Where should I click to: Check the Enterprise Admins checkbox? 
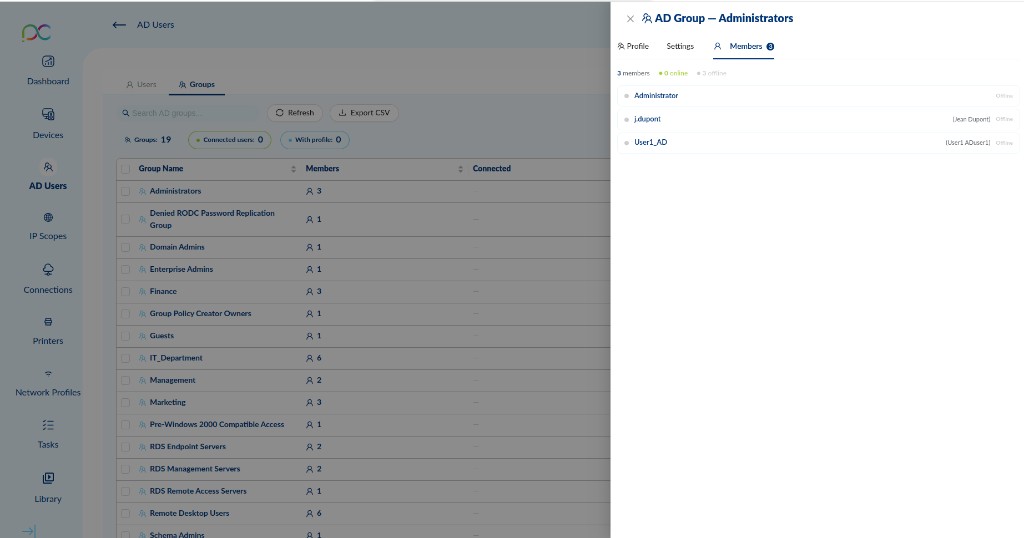pyautogui.click(x=125, y=270)
